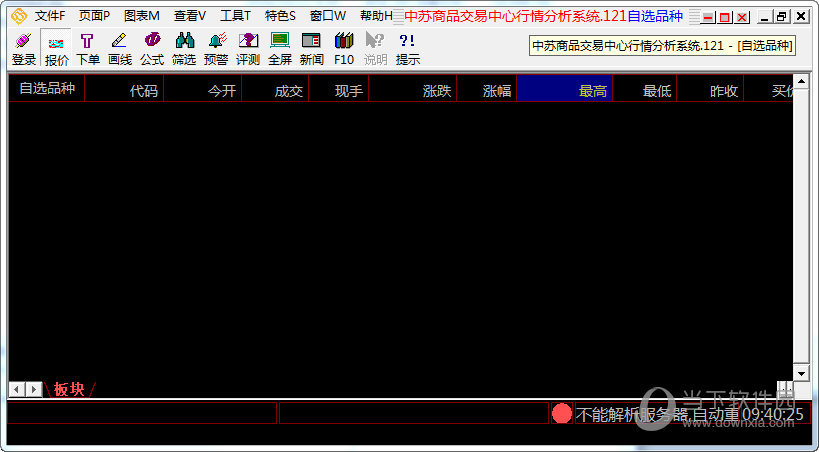The image size is (819, 452).
Task: Open the 特色S menu
Action: (x=280, y=16)
